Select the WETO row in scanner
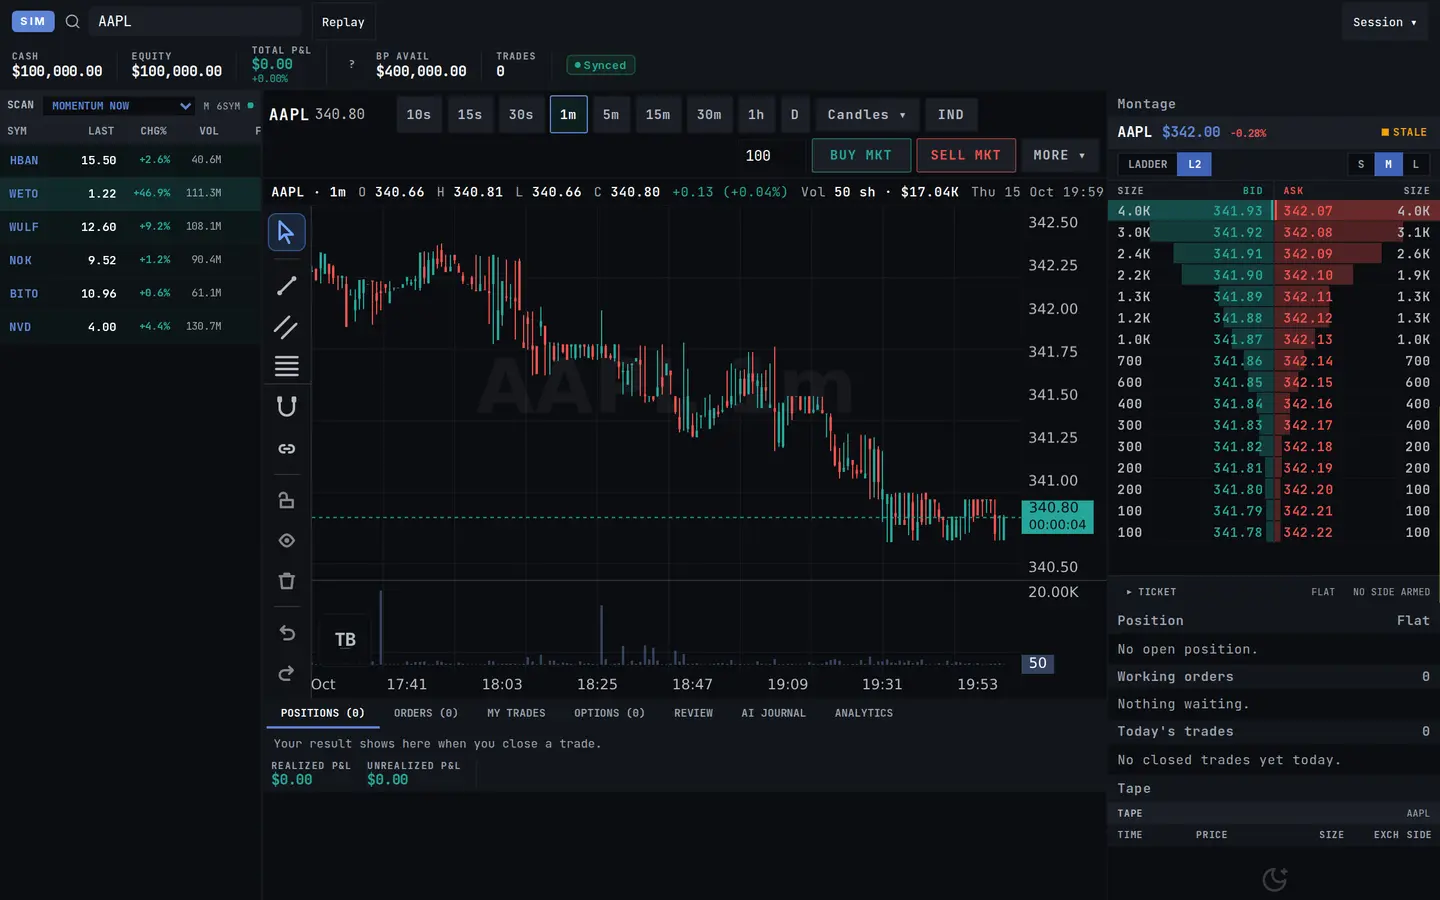This screenshot has height=900, width=1440. (130, 193)
